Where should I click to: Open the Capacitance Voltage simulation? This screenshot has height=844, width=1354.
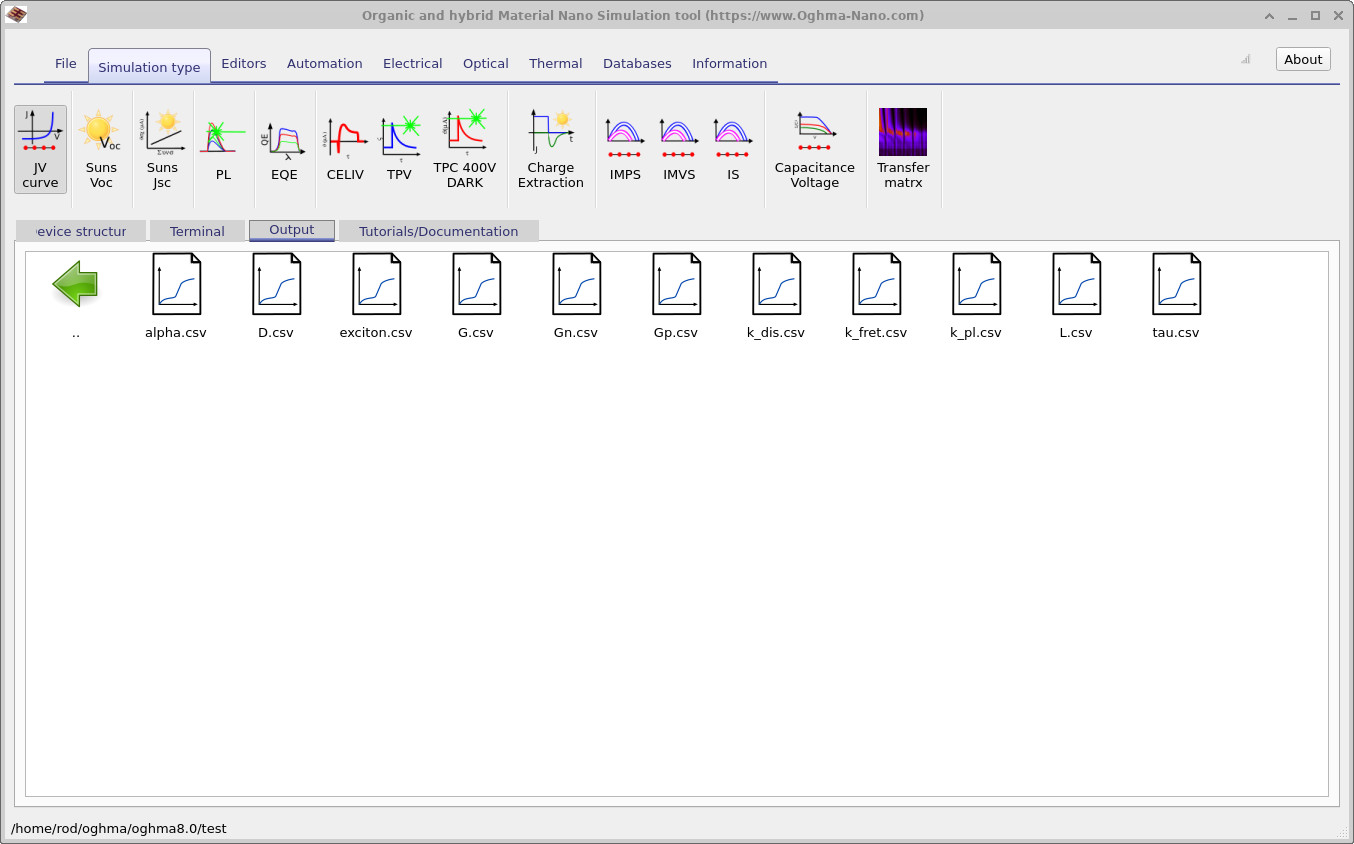click(814, 148)
